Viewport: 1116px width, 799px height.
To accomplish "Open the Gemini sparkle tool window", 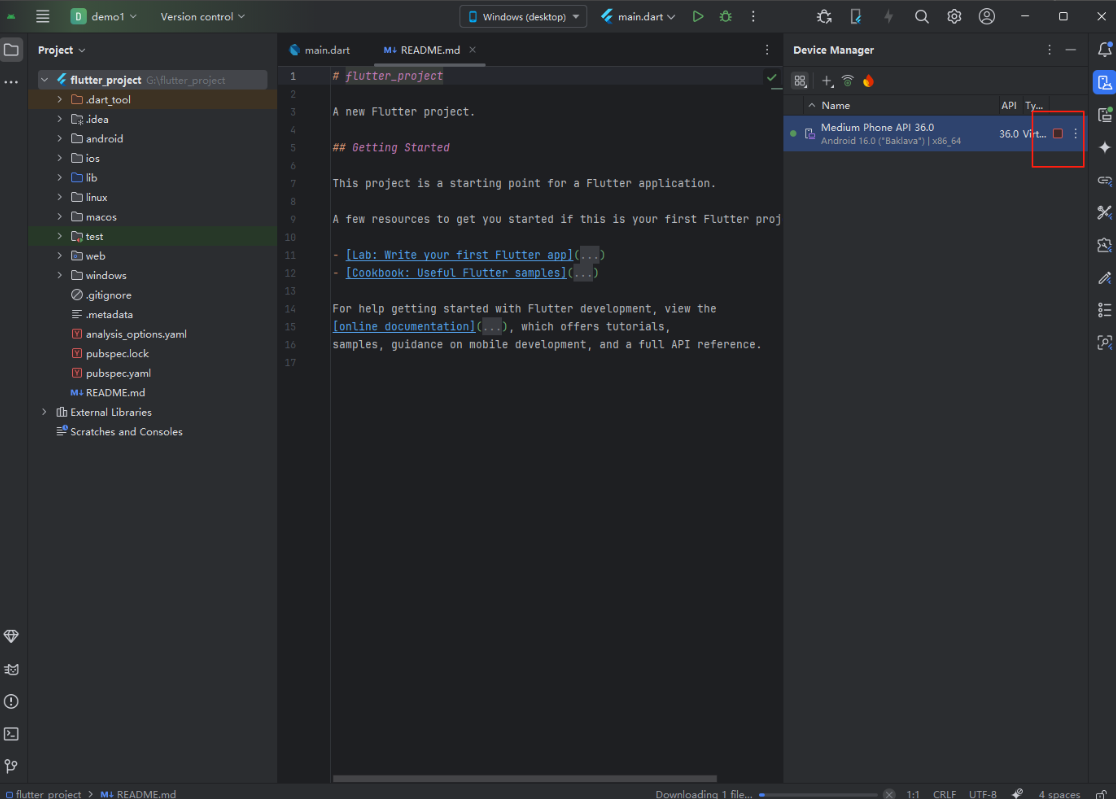I will click(x=1104, y=147).
